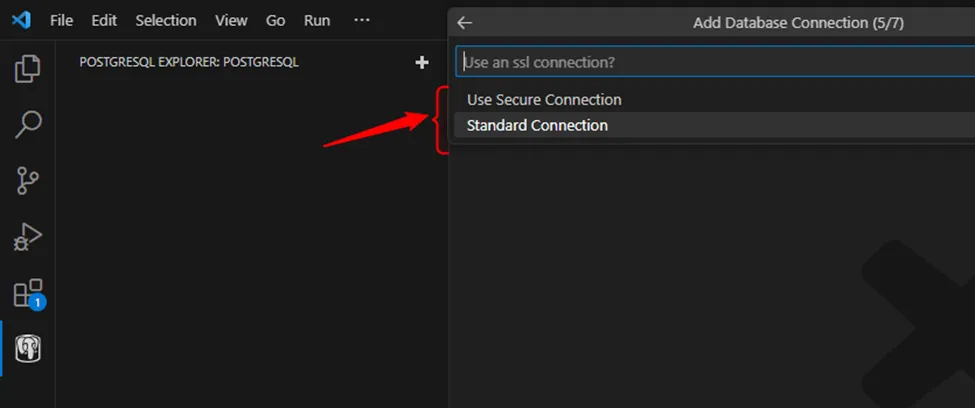Open the Extensions view
Screen dimensions: 975x408
coord(28,294)
